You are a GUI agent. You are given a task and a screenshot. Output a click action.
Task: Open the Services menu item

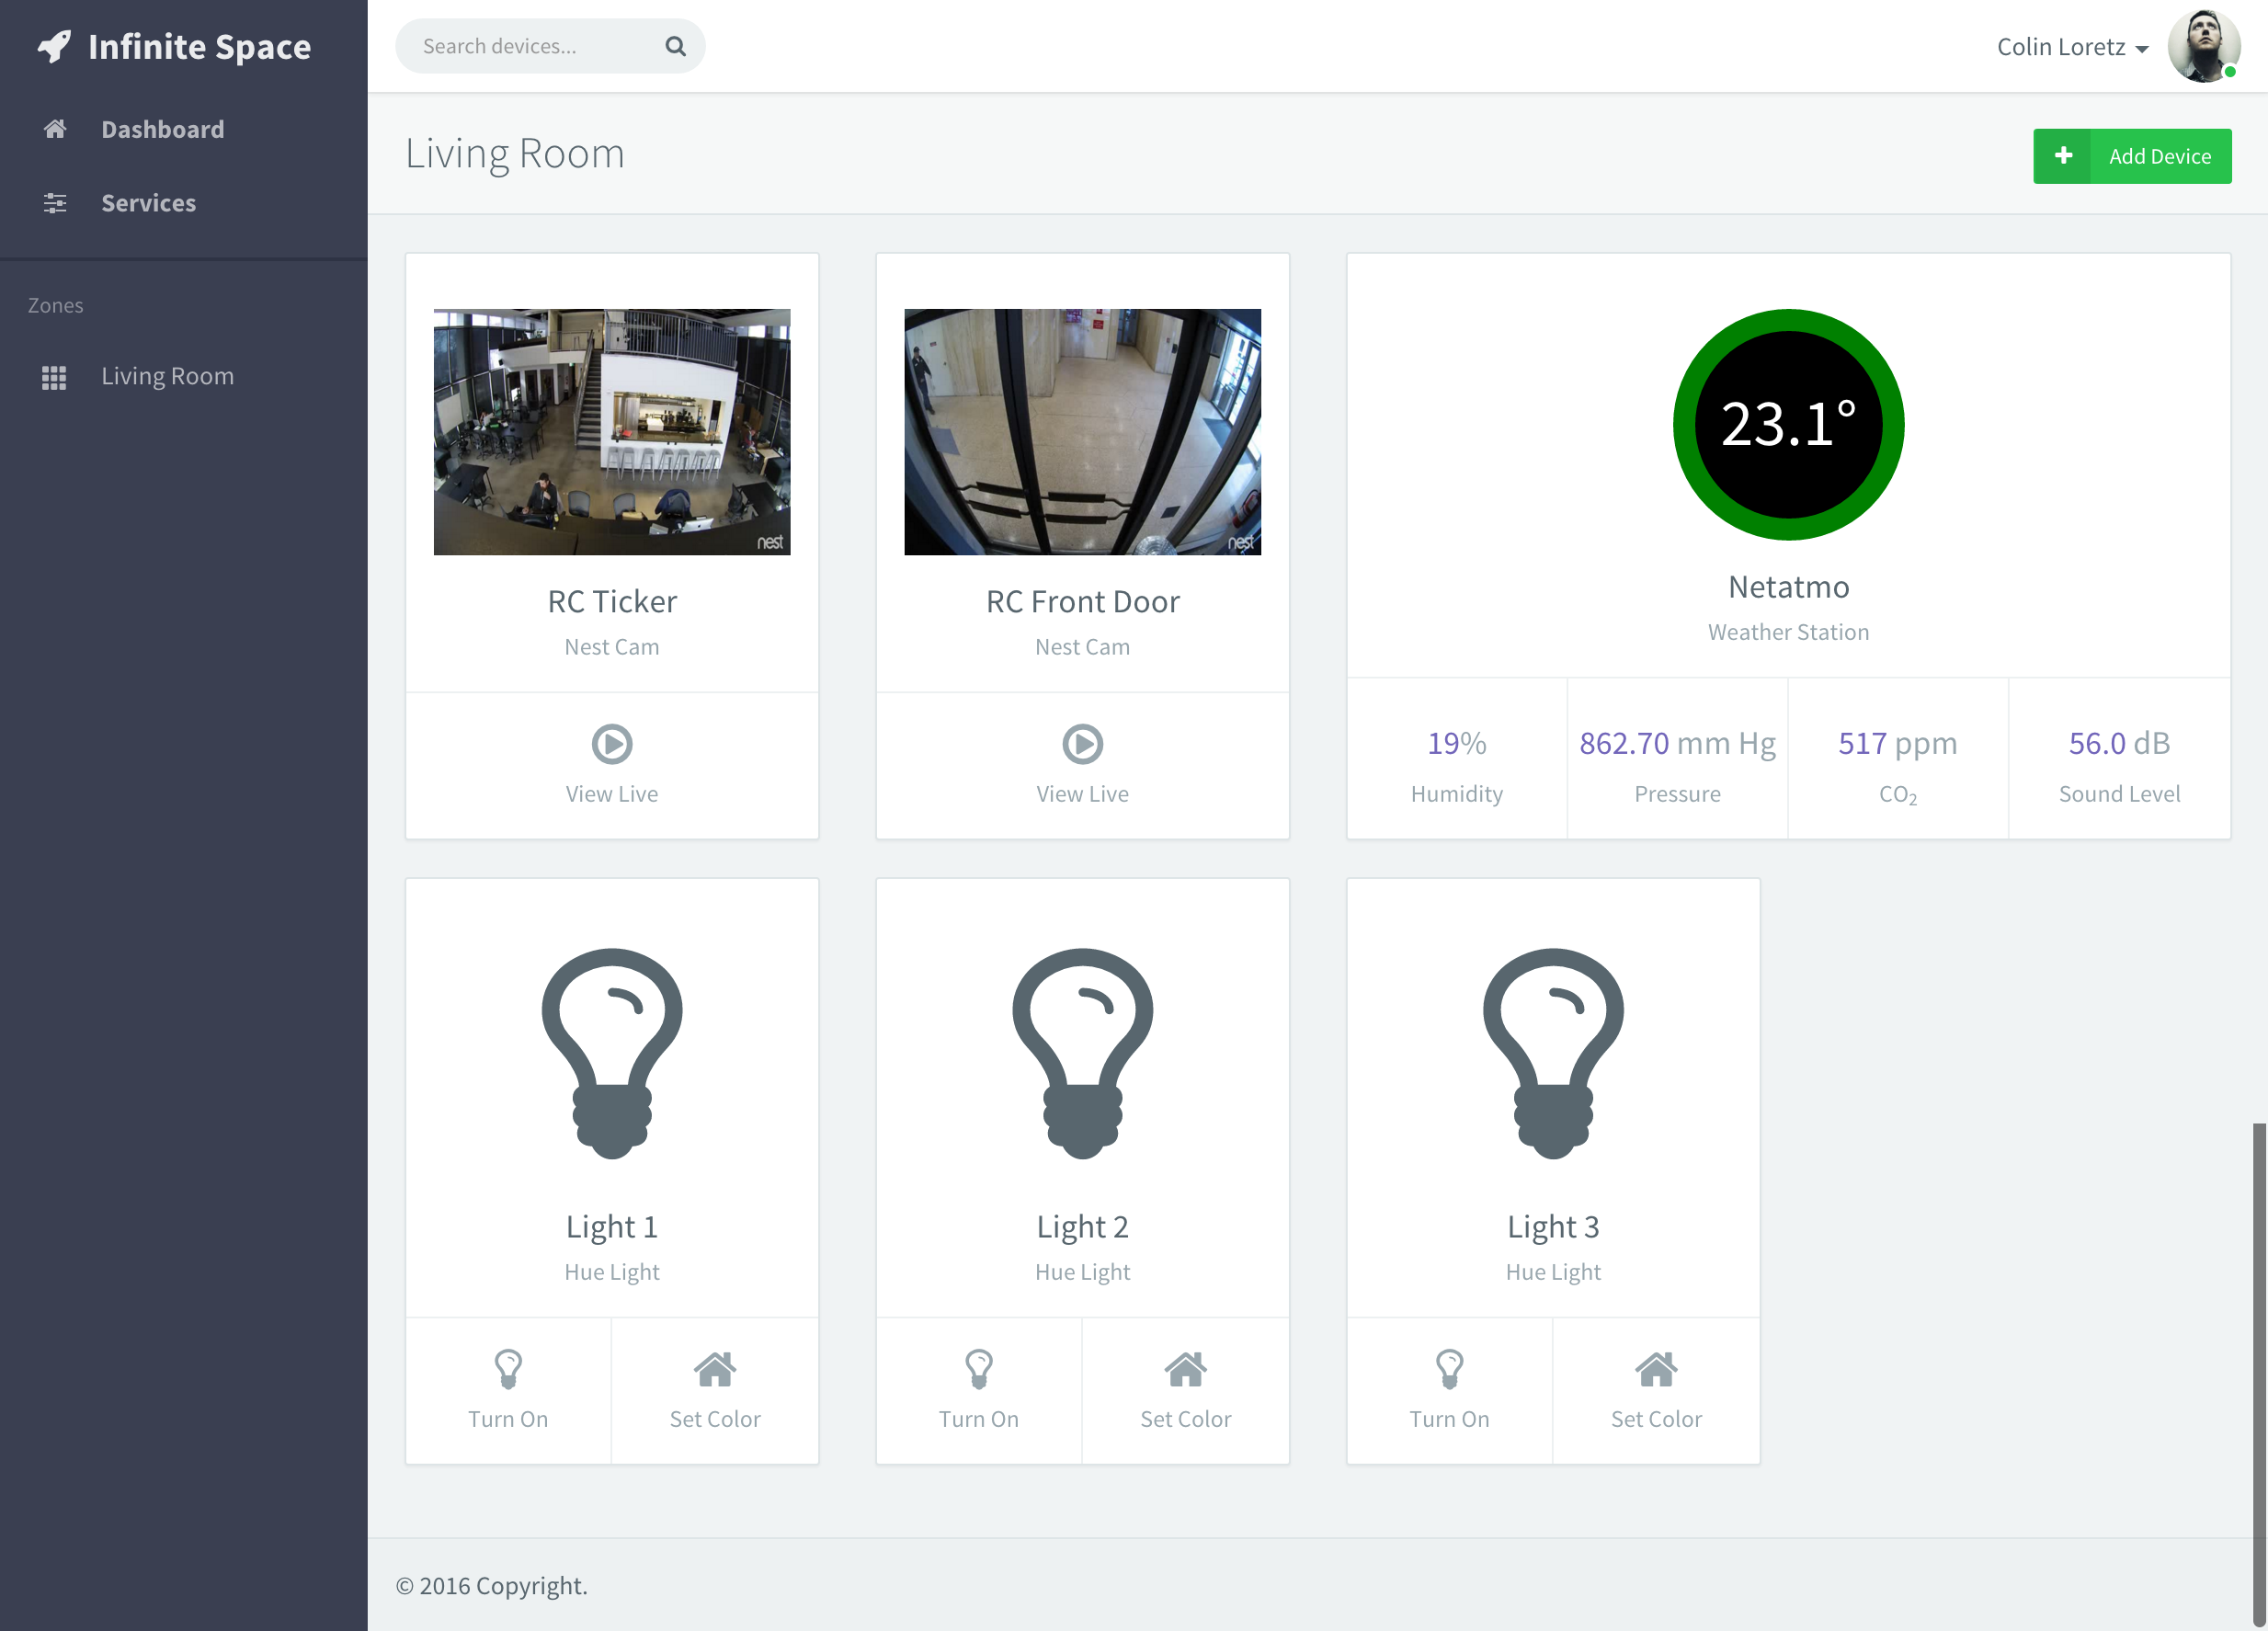click(x=148, y=203)
